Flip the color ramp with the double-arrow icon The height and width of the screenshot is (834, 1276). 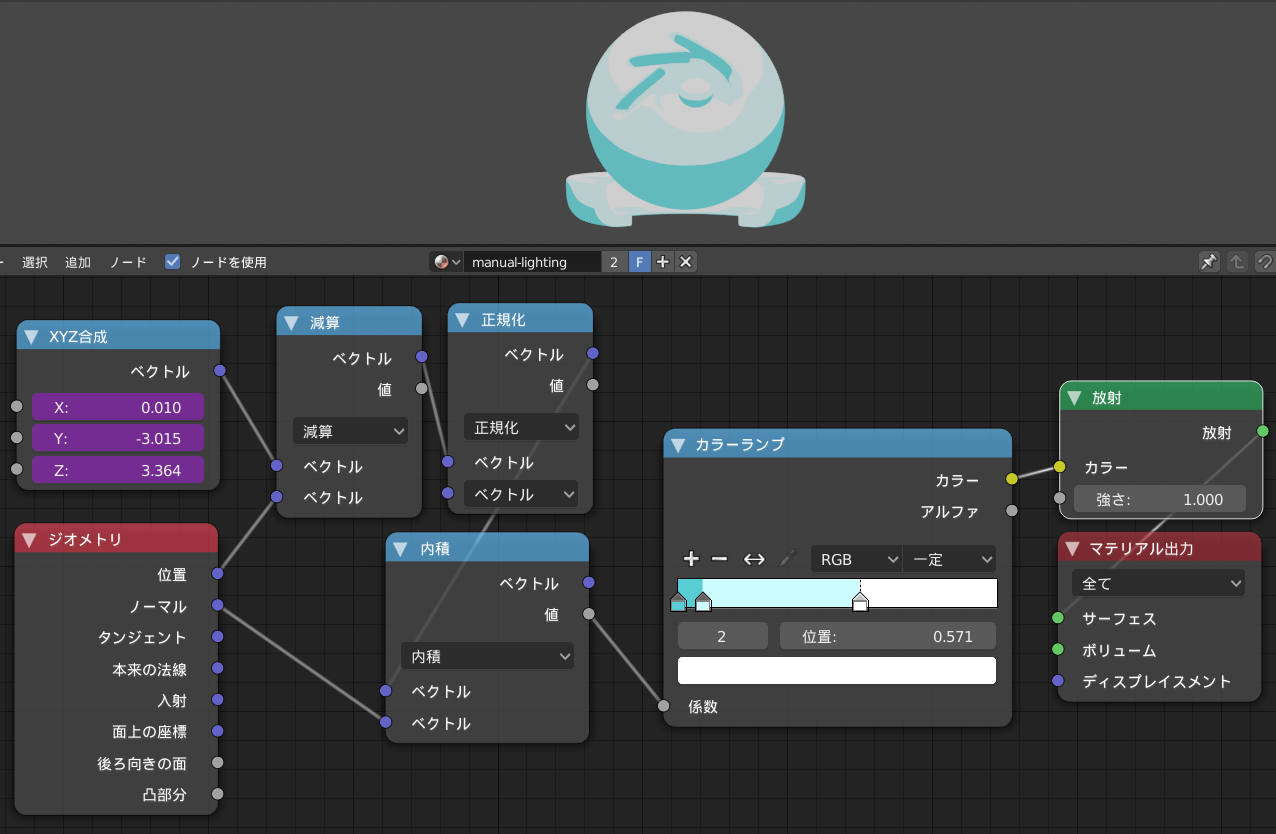point(754,559)
